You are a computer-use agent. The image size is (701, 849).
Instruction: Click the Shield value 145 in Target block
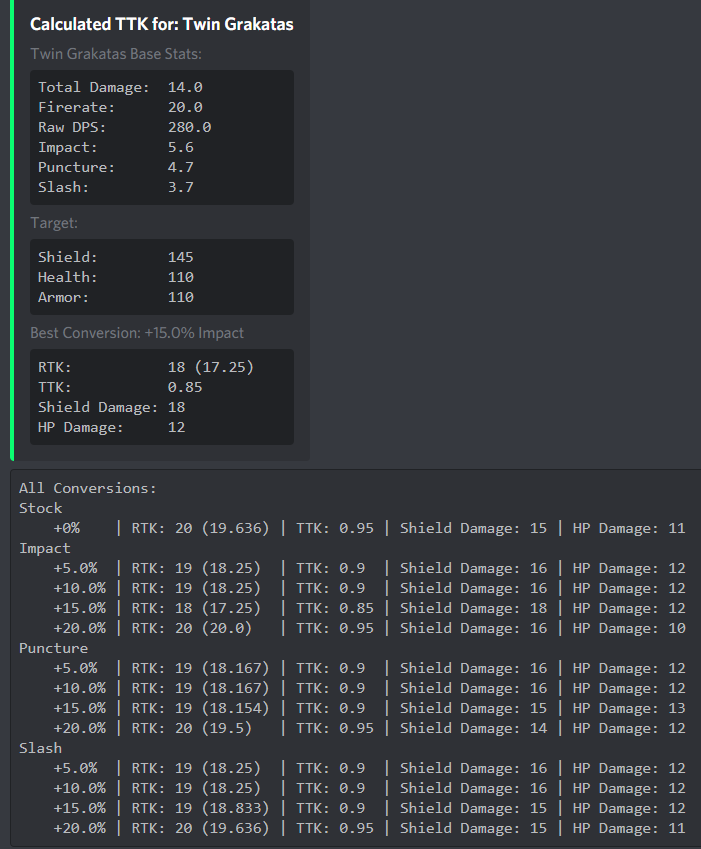181,257
